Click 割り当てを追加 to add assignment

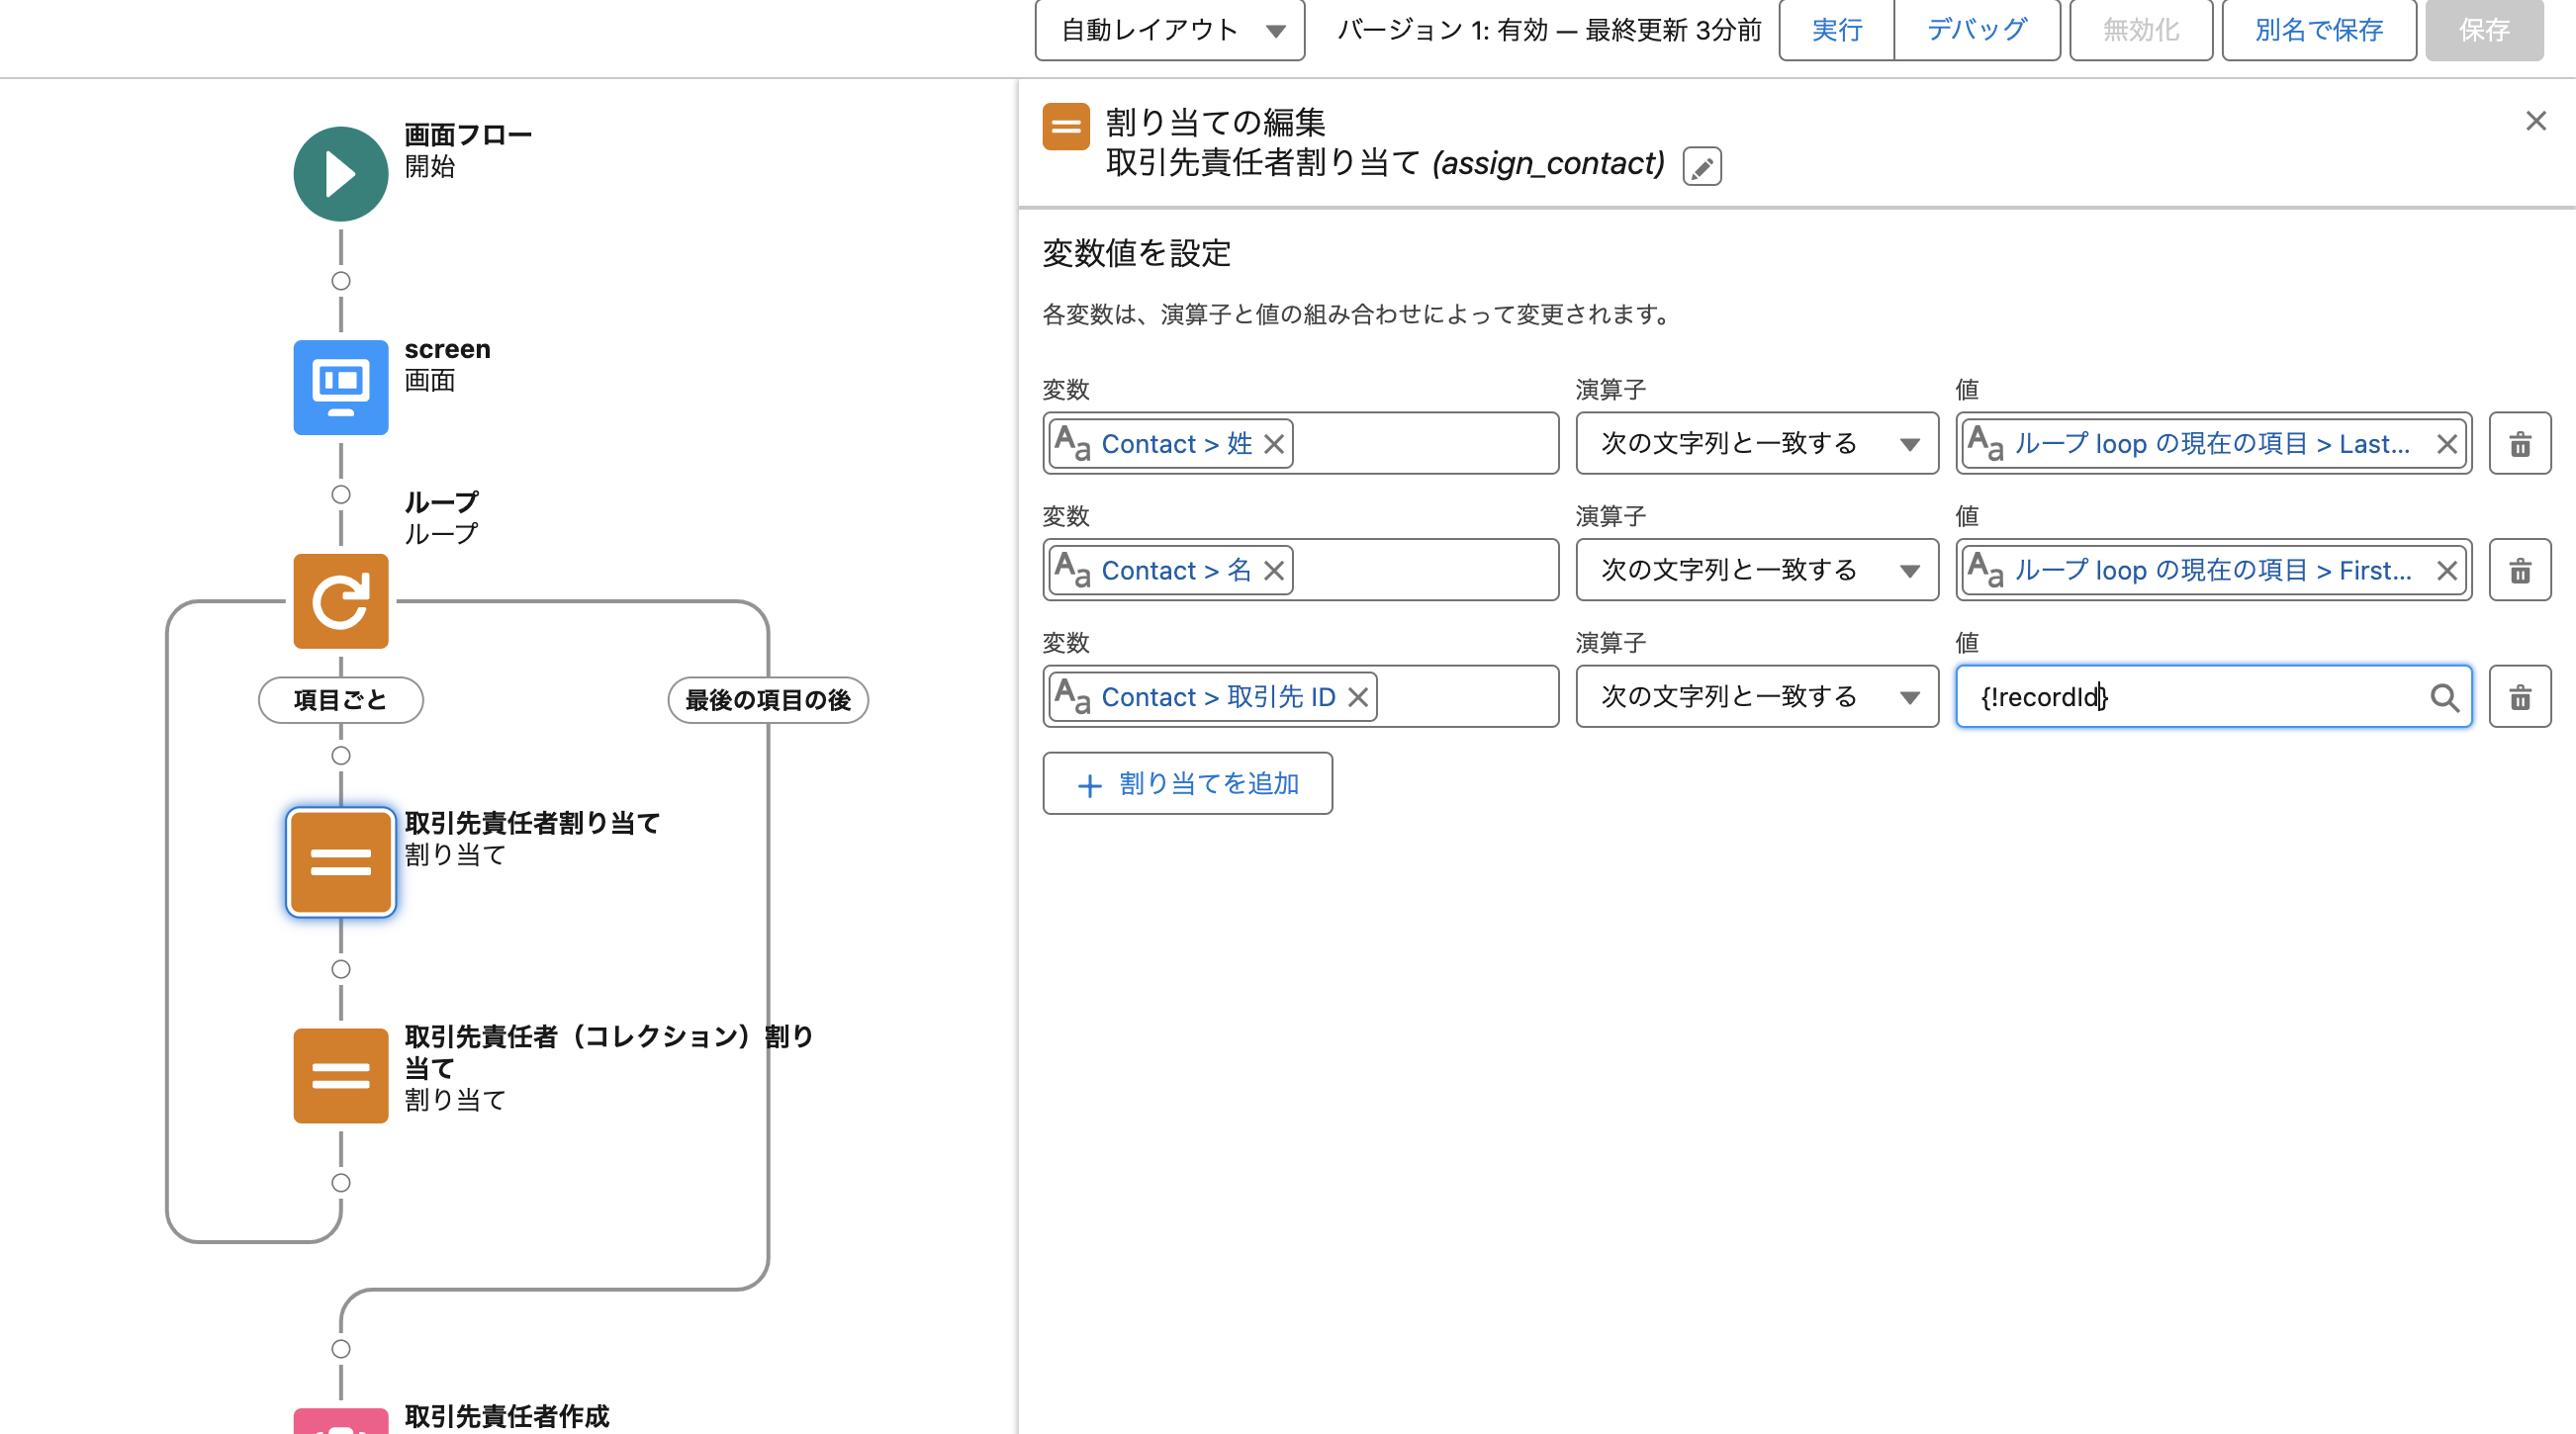(x=1187, y=784)
